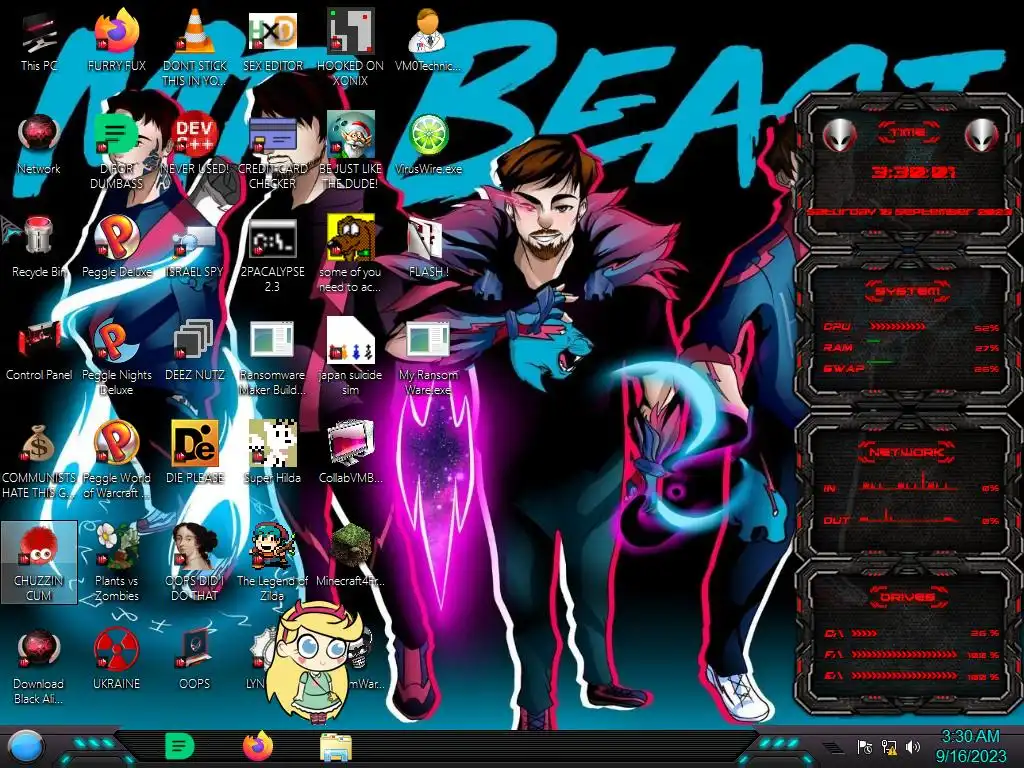Open Control Panel desktop icon
Viewport: 1024px width, 768px height.
tap(39, 351)
